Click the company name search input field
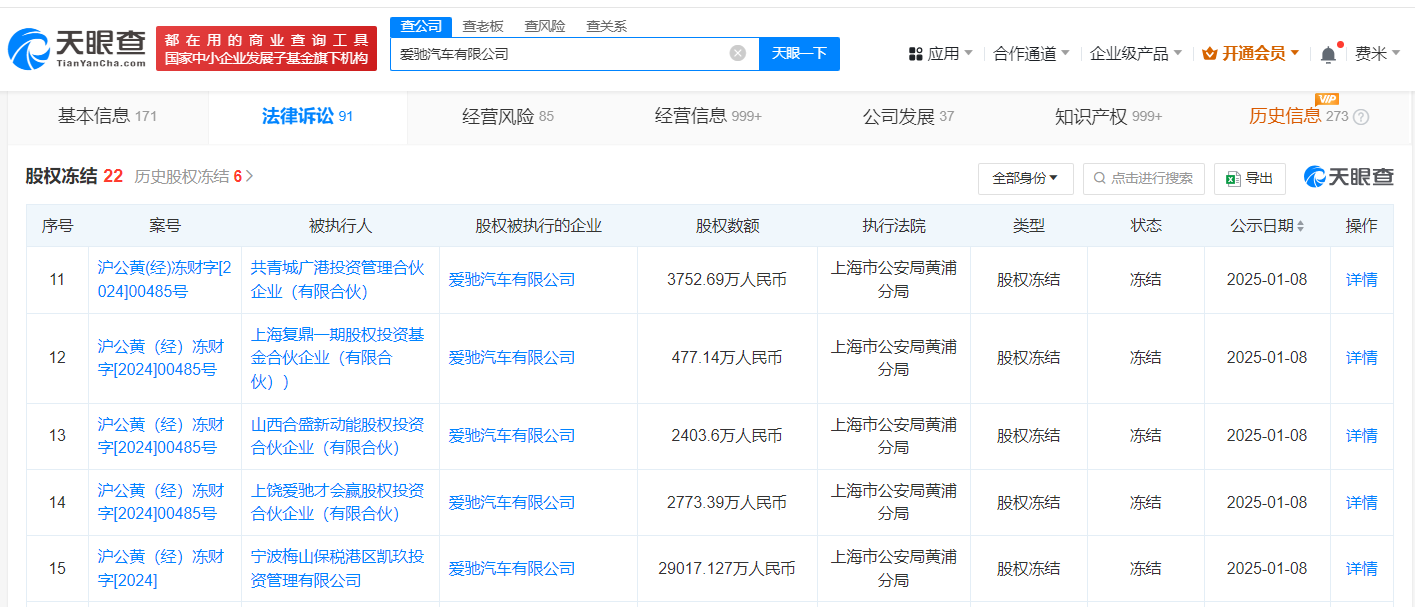 (560, 54)
